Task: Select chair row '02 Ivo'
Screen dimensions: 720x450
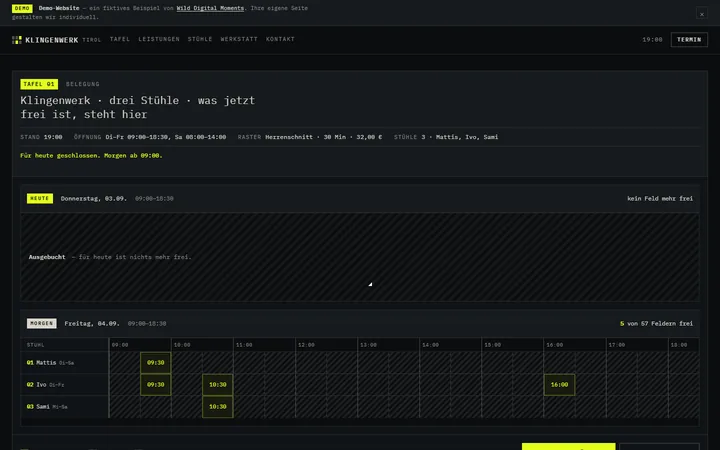Action: 65,385
